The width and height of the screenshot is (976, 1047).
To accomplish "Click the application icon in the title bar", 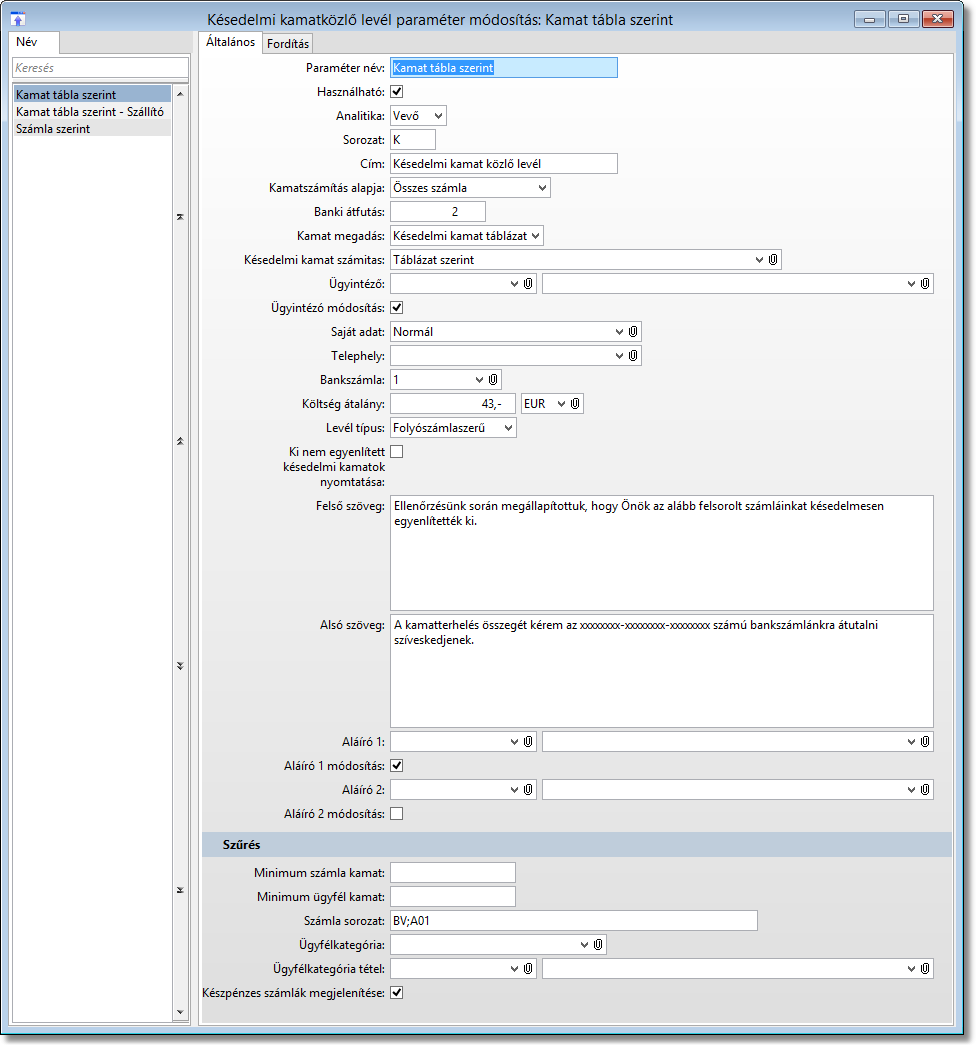I will pos(18,19).
